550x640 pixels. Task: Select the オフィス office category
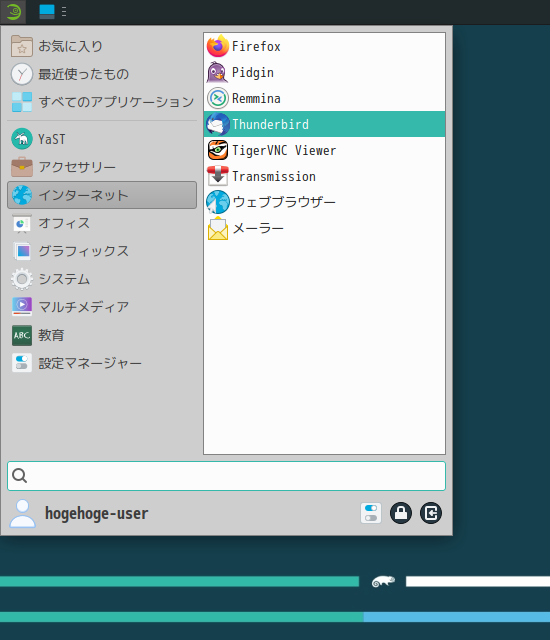(102, 223)
